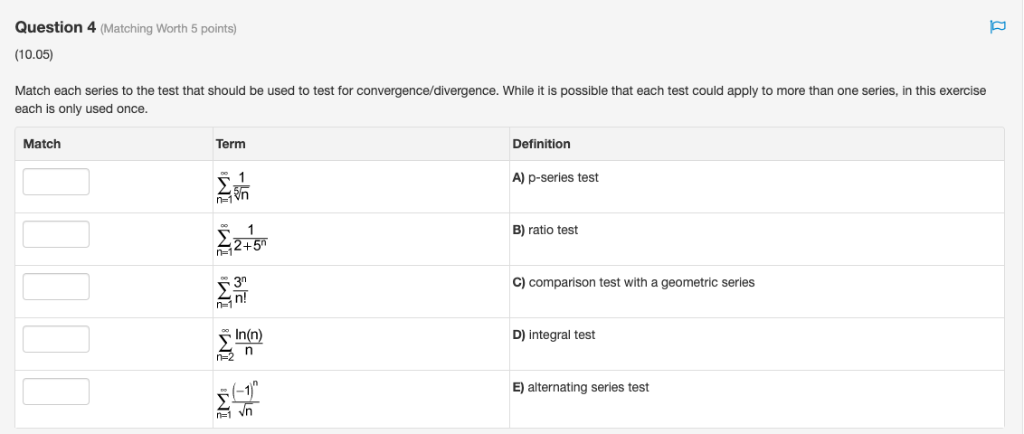Click definition D) integral test

[x=553, y=335]
